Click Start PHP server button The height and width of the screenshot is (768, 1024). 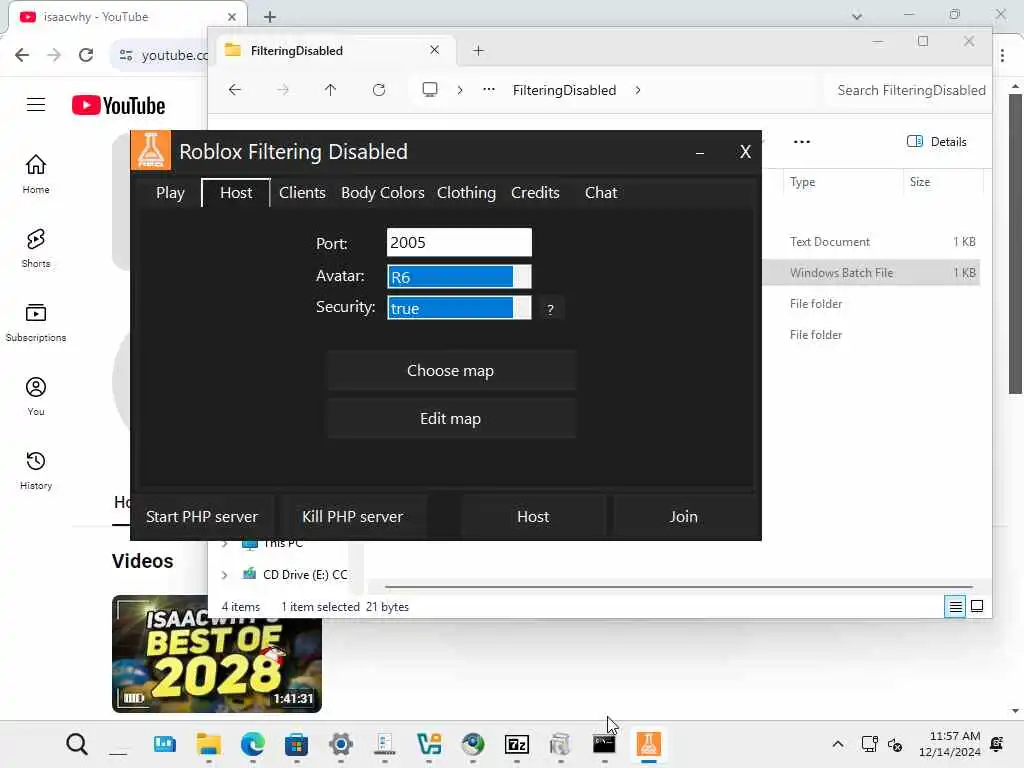point(202,517)
